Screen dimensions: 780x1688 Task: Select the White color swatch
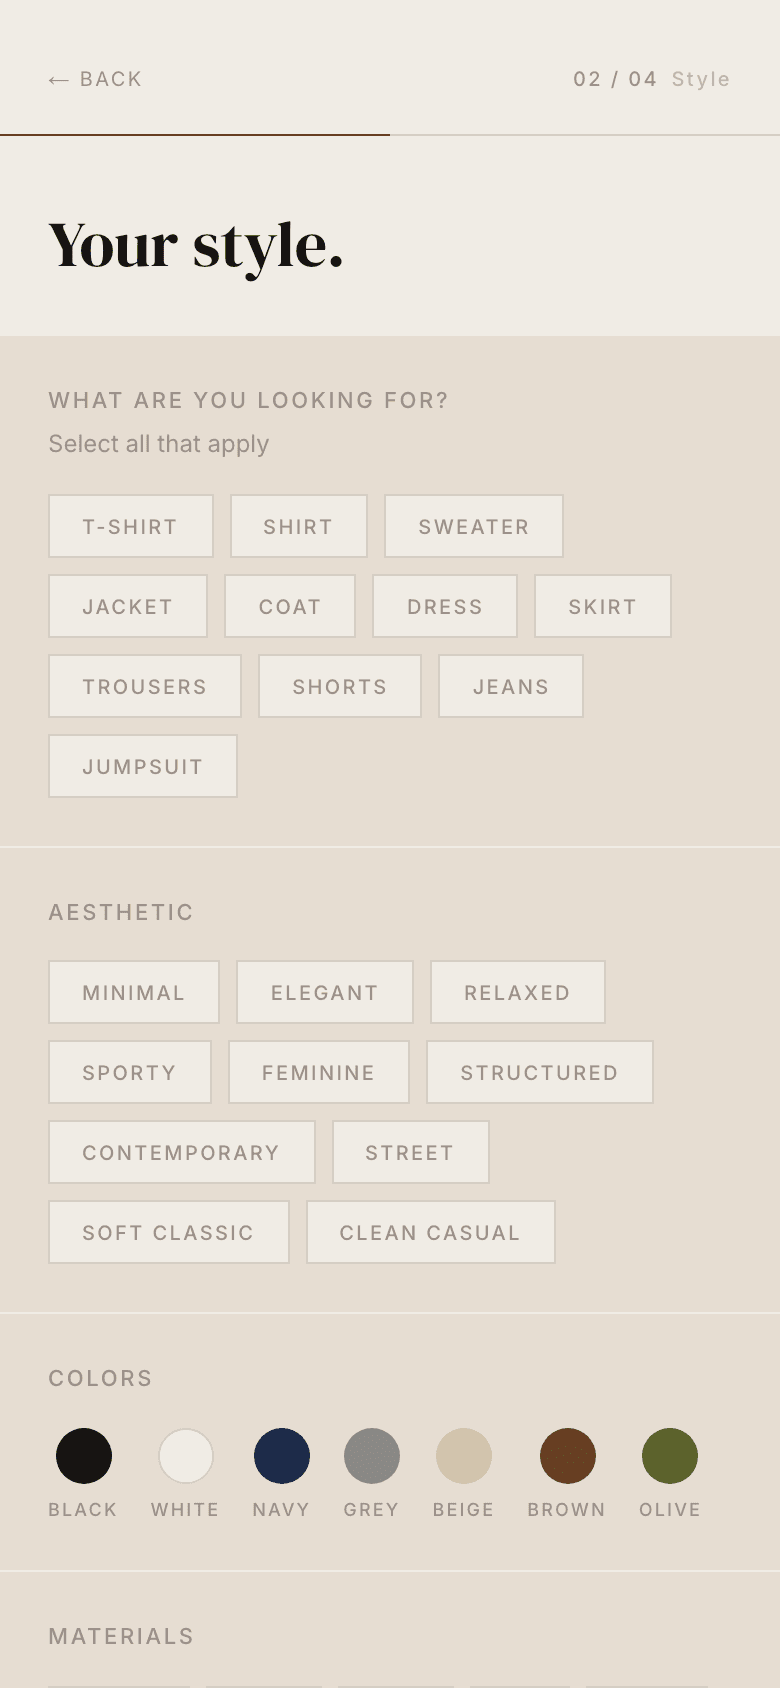pyautogui.click(x=186, y=1456)
